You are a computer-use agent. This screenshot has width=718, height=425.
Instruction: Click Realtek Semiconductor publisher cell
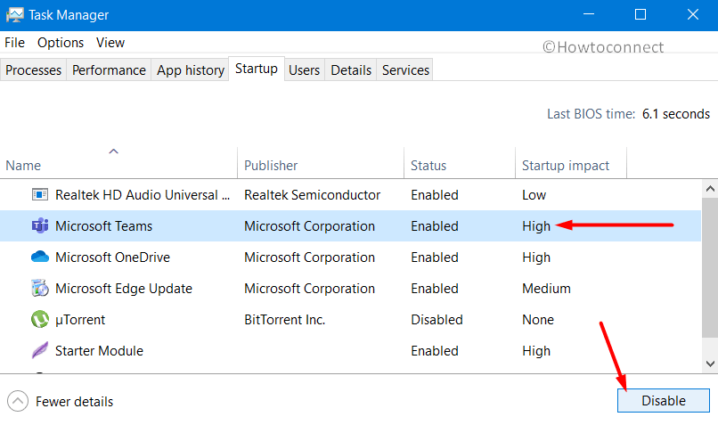312,195
